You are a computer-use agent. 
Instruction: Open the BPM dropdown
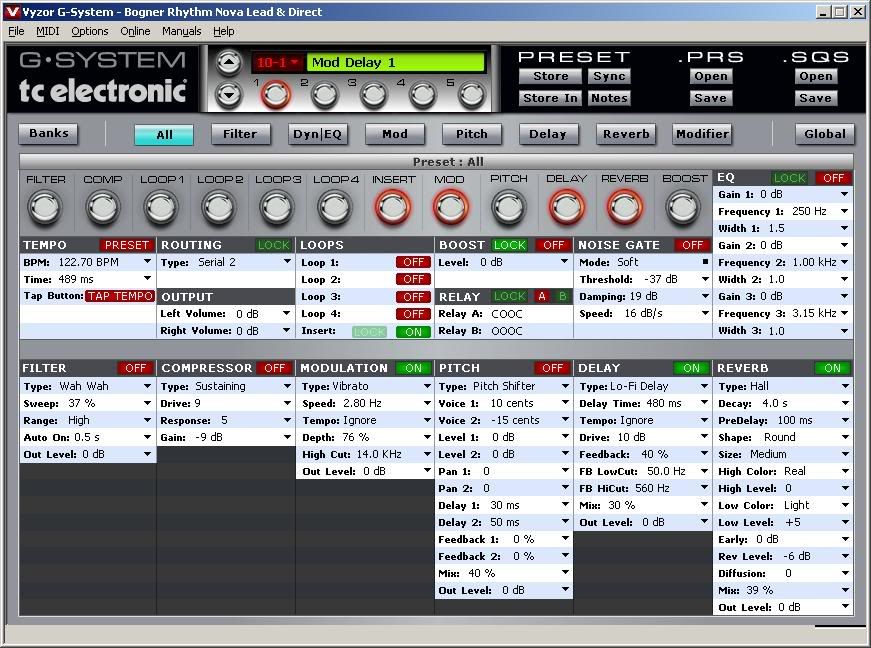tap(147, 262)
